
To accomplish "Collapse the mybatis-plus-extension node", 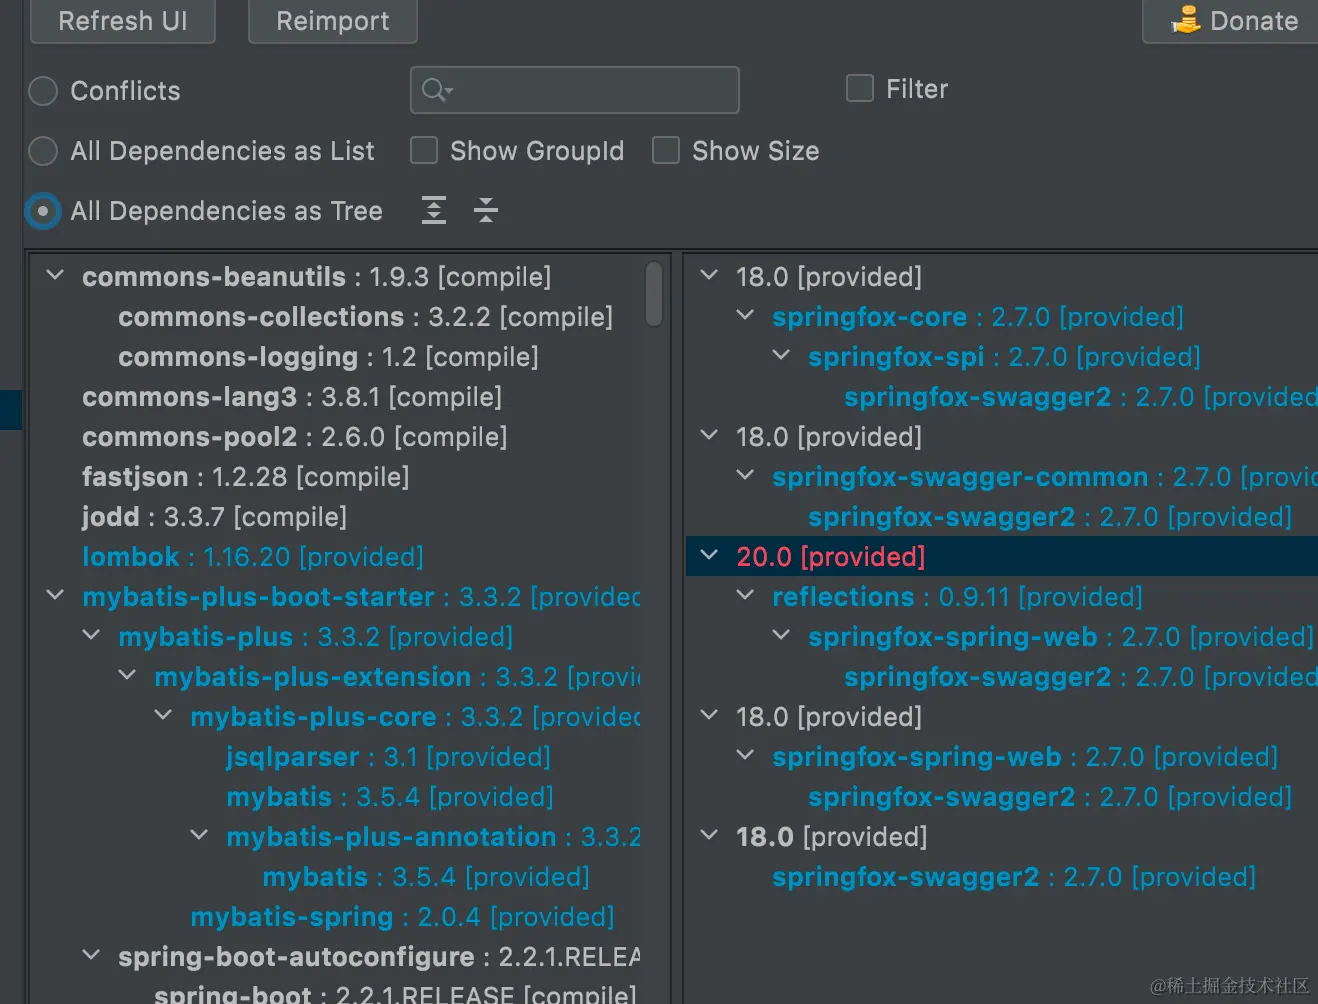I will point(127,675).
